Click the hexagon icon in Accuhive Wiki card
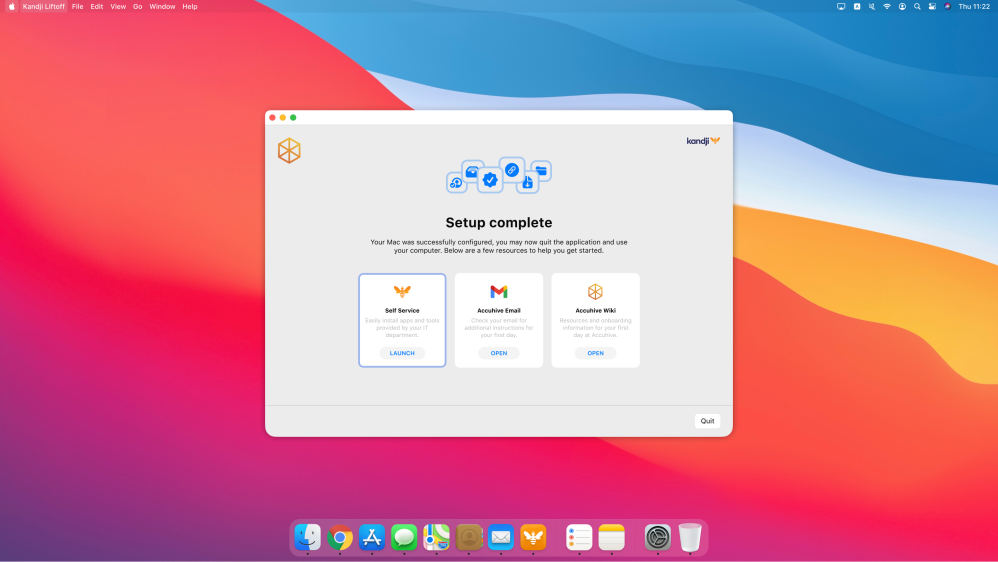This screenshot has height=562, width=998. [595, 292]
